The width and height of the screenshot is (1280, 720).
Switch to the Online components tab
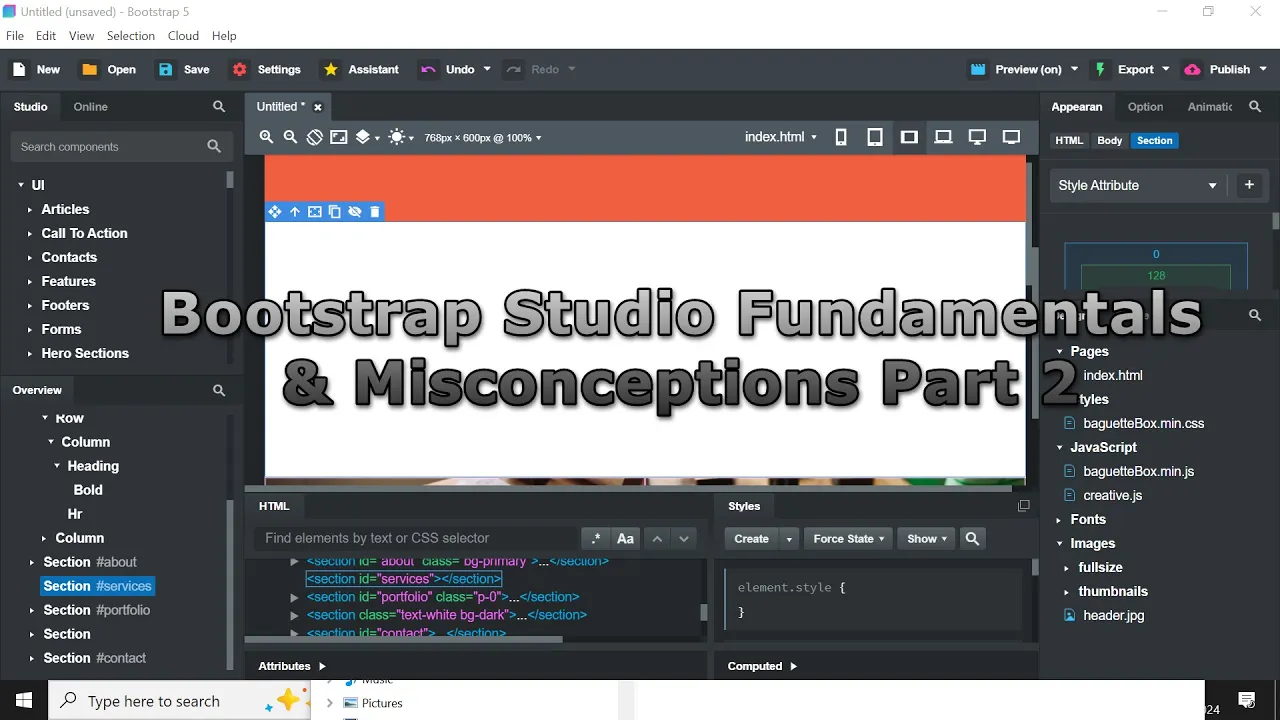tap(90, 107)
